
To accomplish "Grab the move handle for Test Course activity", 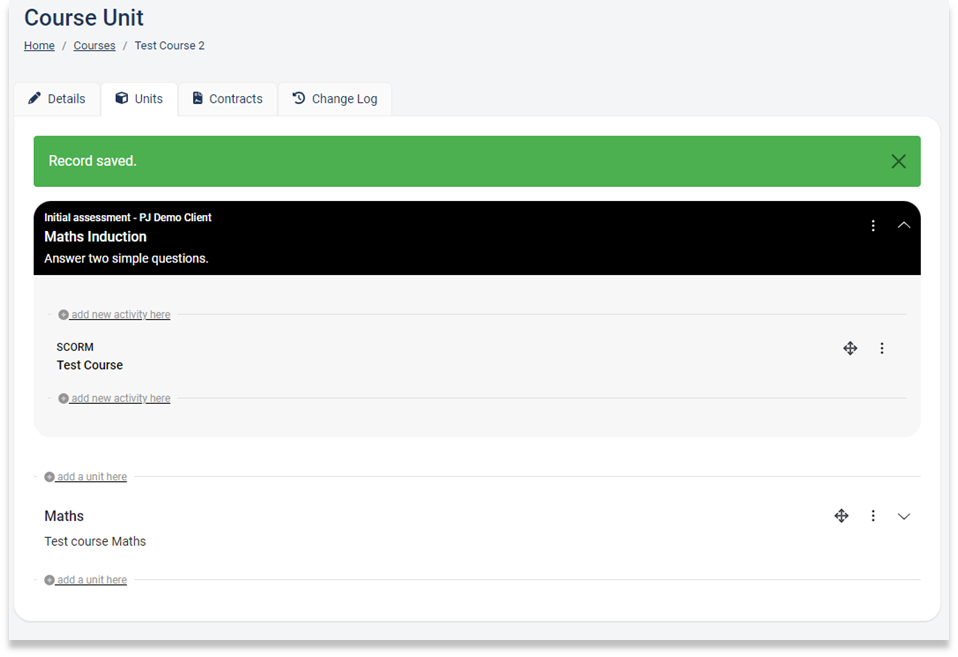I will [850, 348].
